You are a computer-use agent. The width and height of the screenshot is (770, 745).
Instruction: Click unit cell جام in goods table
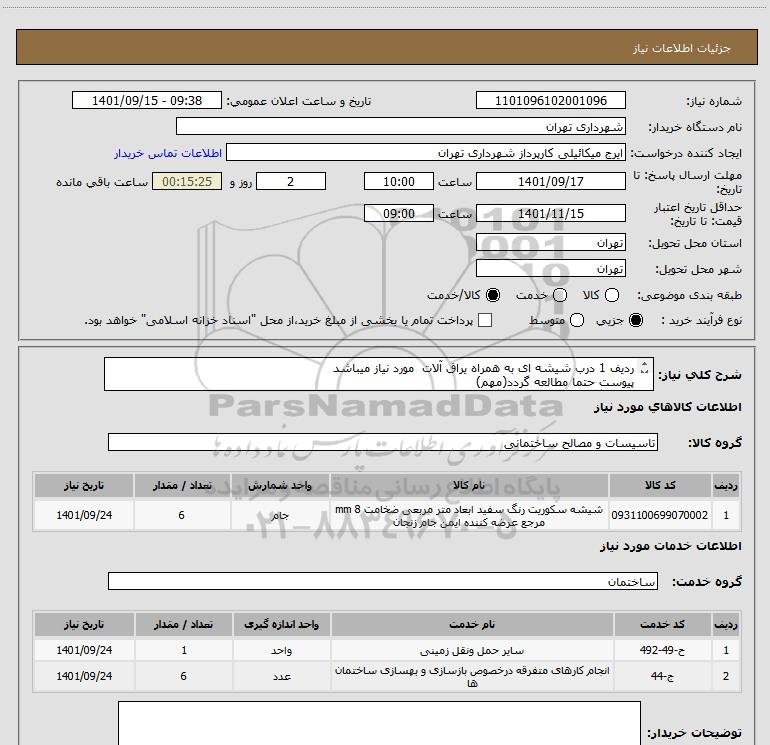click(x=280, y=515)
